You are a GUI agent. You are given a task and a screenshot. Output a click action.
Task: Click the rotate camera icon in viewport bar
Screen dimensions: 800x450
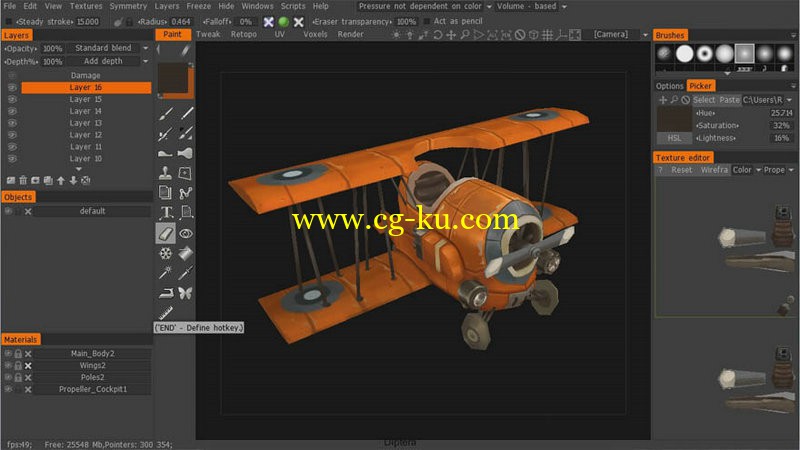tap(438, 35)
